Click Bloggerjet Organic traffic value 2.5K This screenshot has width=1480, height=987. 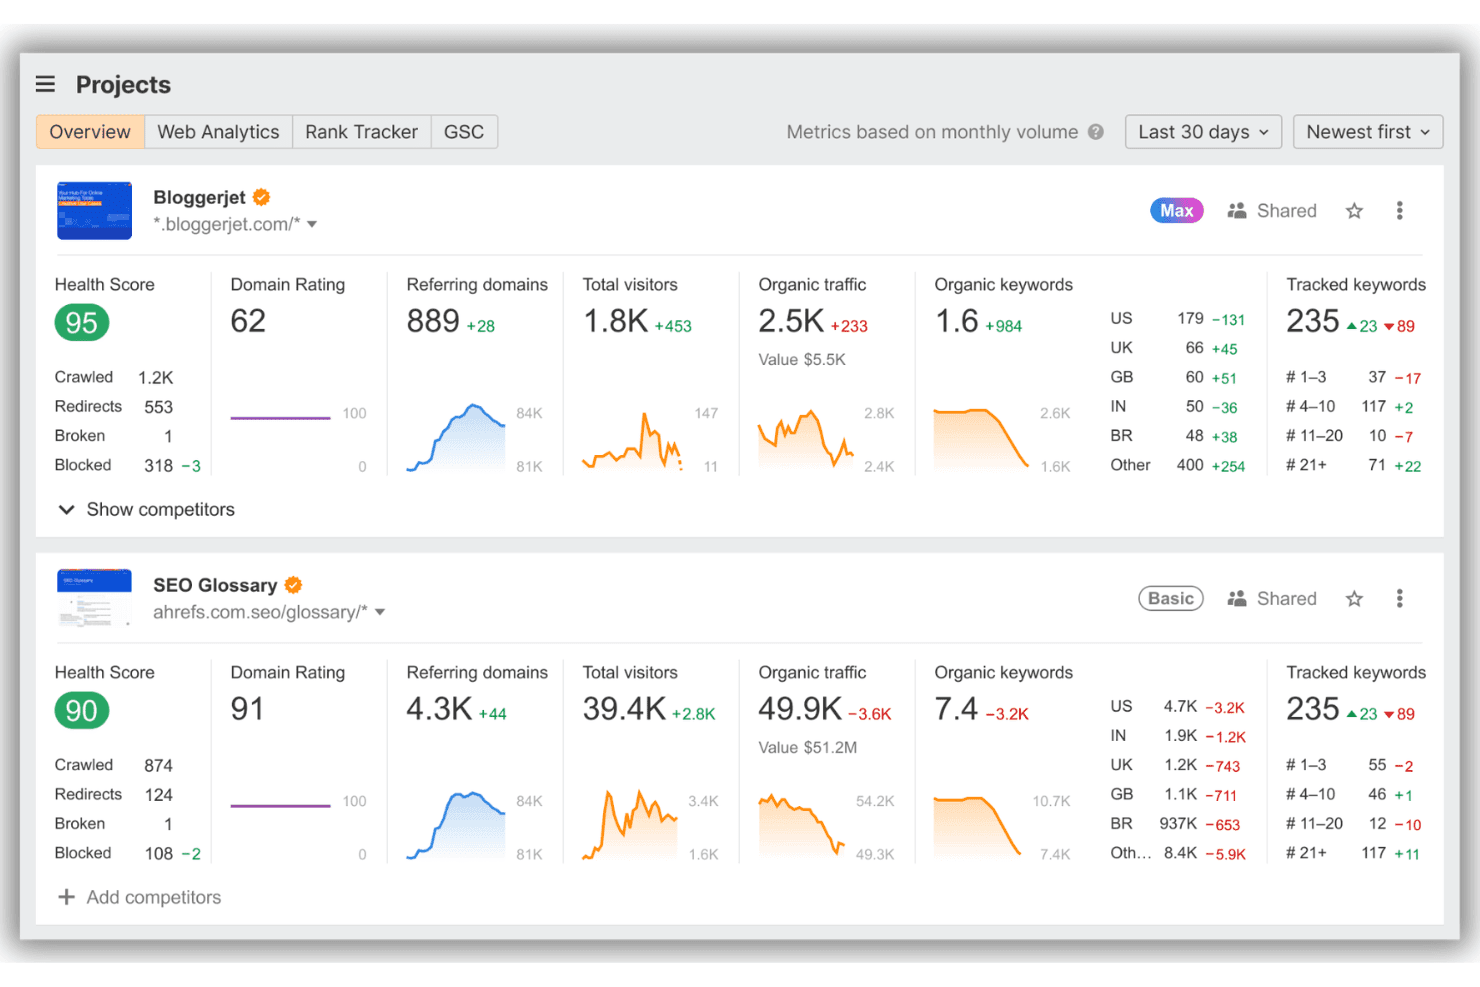tap(791, 321)
